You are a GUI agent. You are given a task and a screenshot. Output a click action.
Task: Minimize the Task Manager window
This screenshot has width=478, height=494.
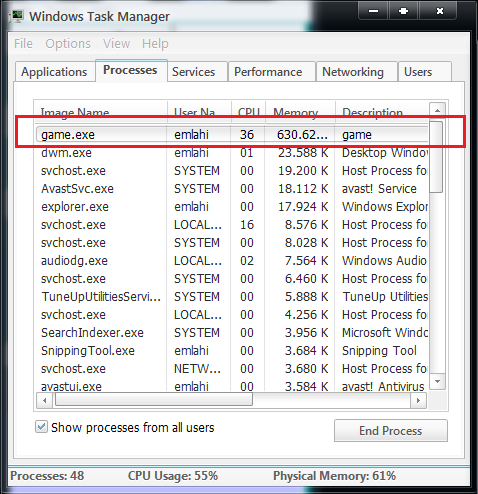[373, 11]
